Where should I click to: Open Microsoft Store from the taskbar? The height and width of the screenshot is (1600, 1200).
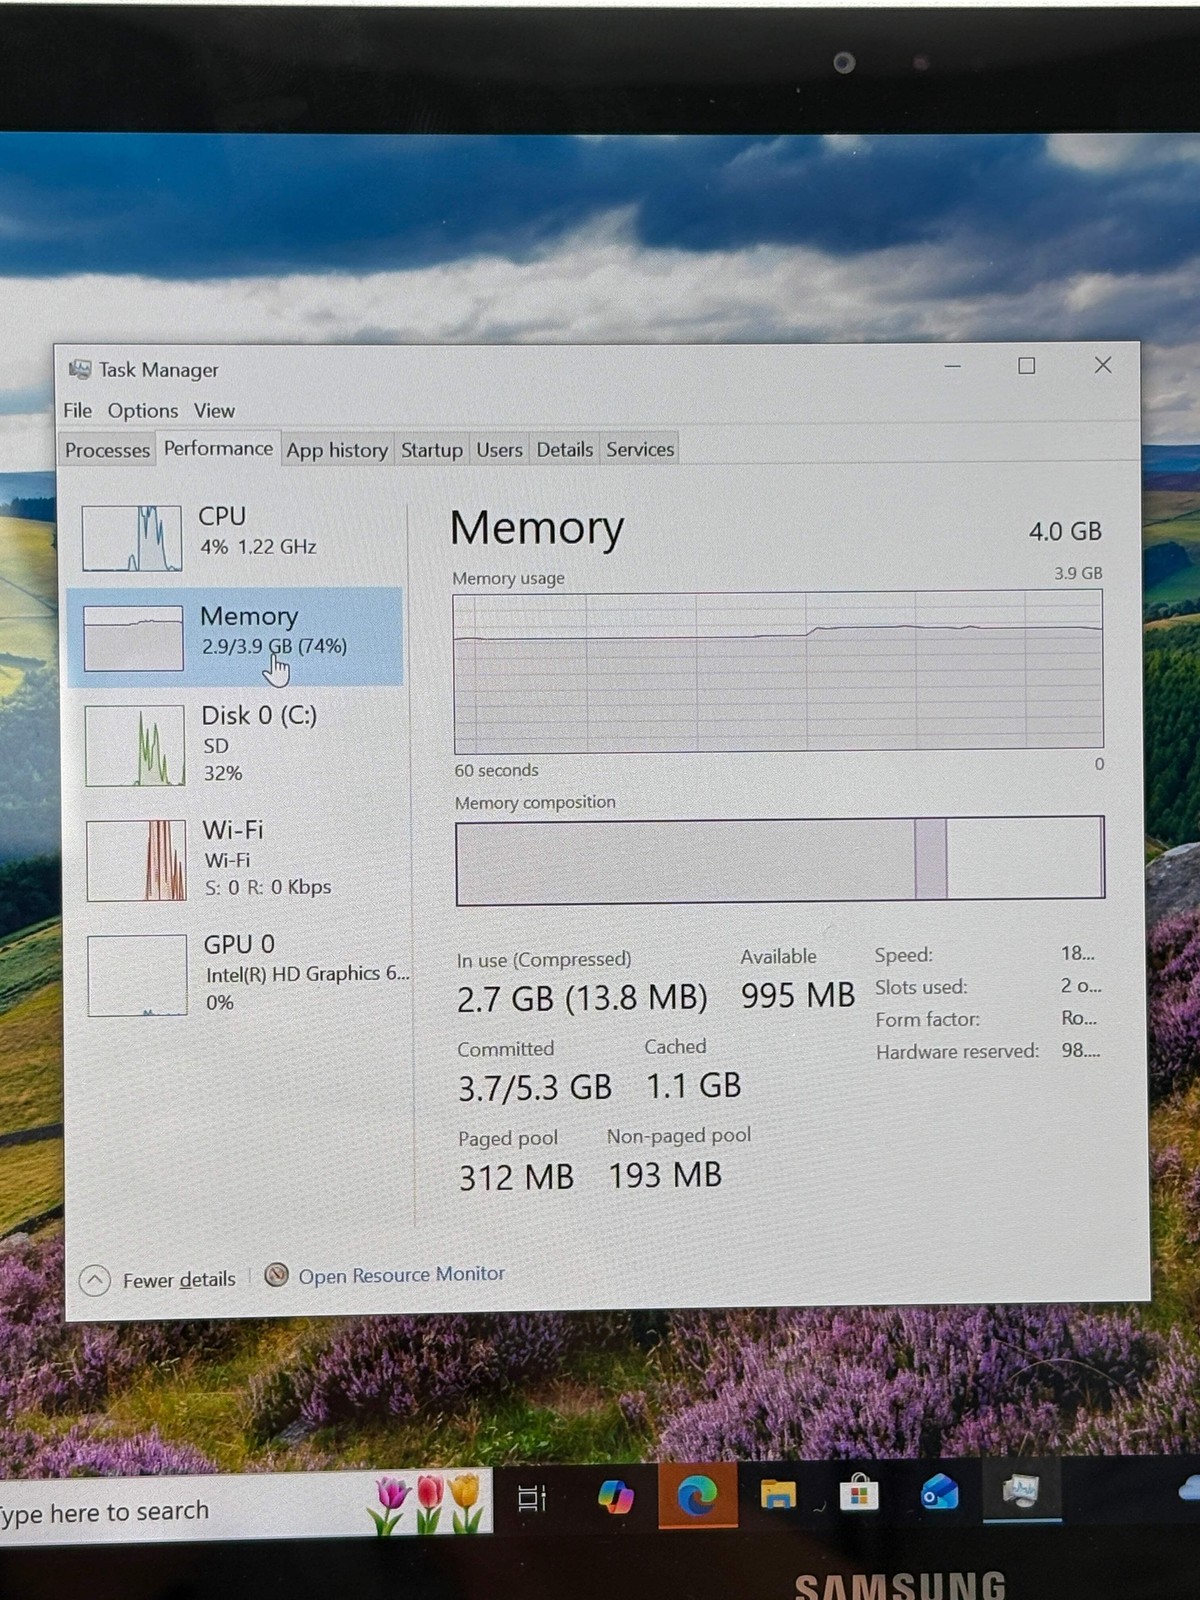tap(859, 1494)
